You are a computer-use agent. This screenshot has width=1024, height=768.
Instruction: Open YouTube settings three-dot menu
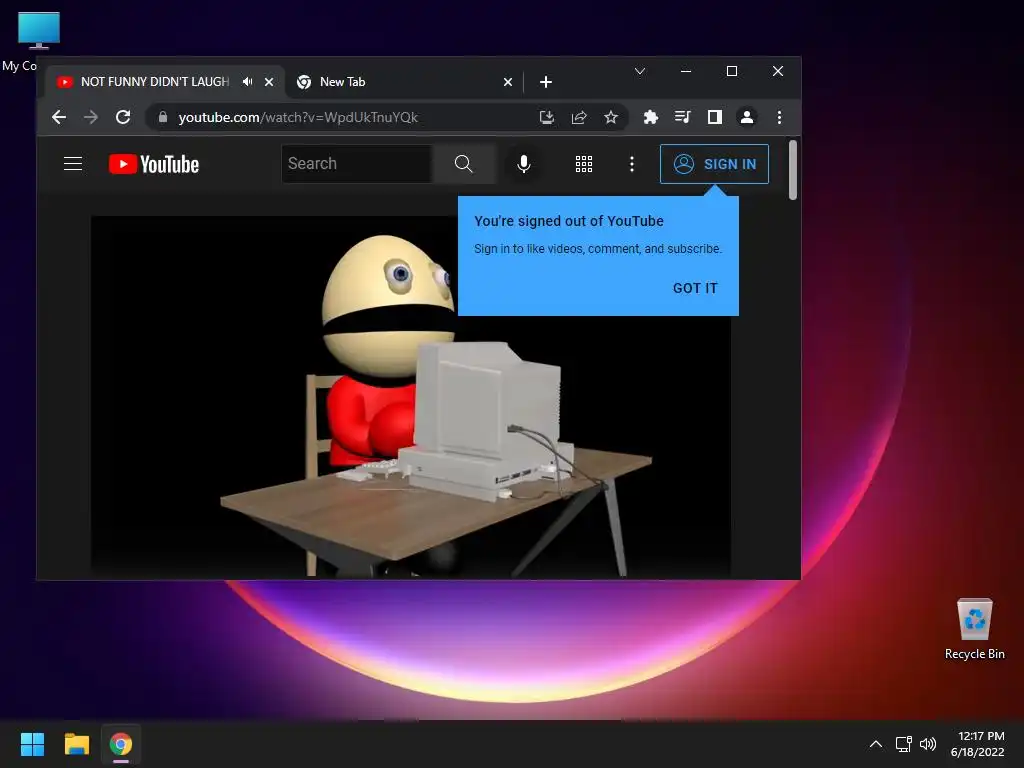632,164
